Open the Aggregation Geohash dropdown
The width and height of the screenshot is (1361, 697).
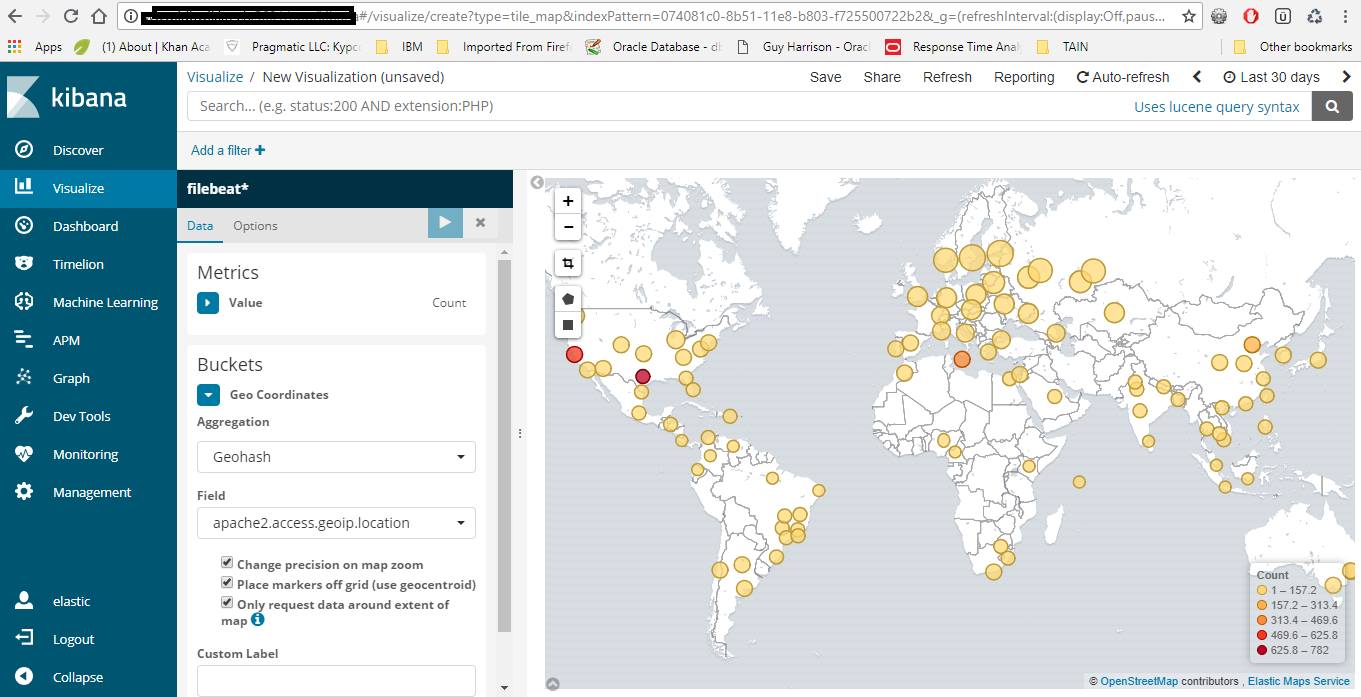pyautogui.click(x=336, y=457)
